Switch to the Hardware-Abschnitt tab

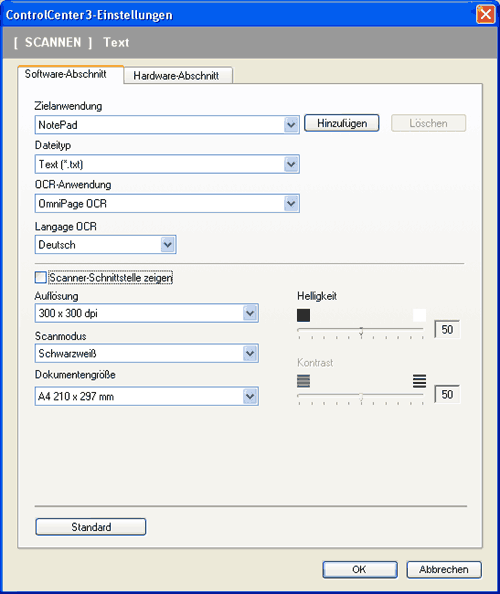tap(177, 75)
